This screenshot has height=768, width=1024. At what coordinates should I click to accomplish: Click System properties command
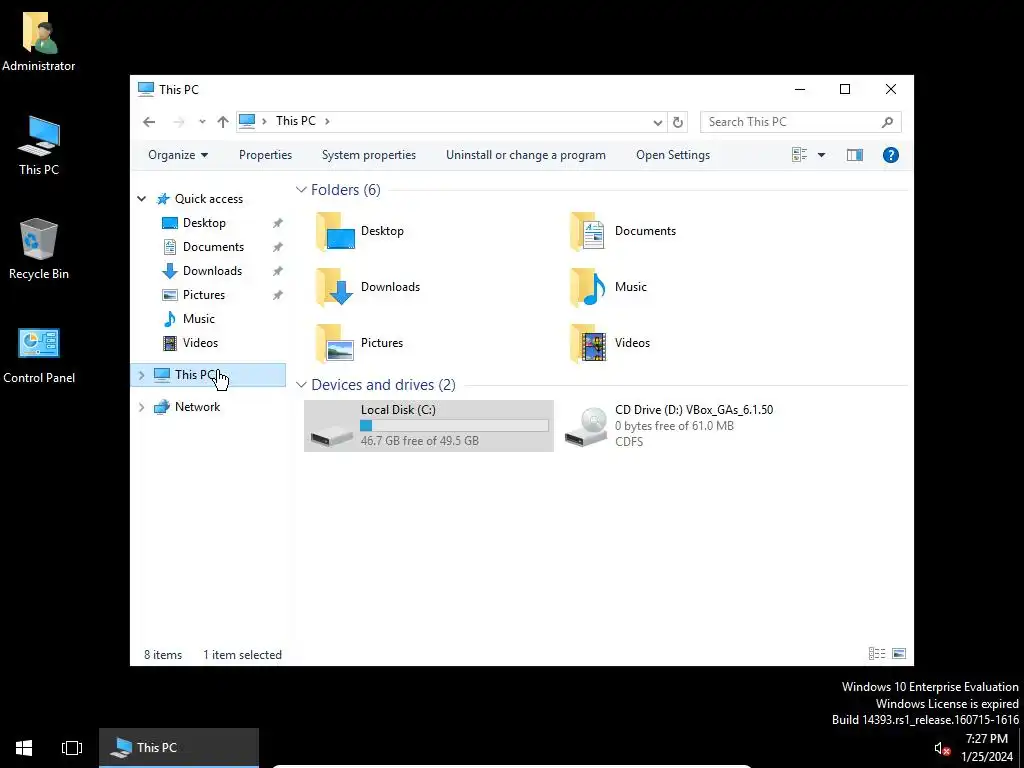[x=369, y=155]
